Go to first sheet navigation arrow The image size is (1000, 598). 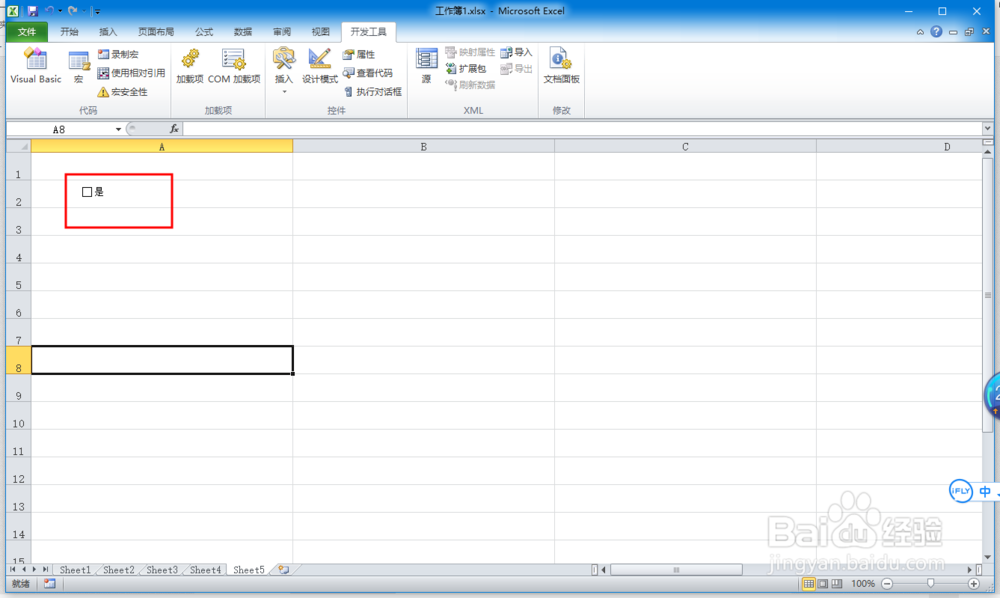[13, 569]
